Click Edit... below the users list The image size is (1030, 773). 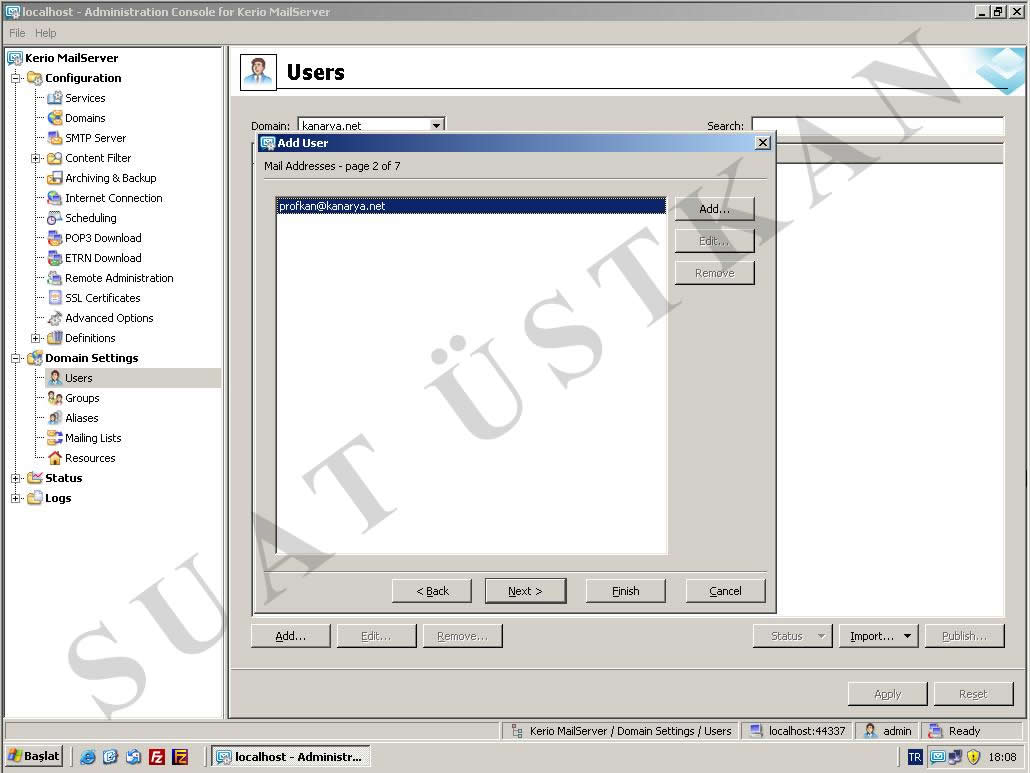point(377,636)
